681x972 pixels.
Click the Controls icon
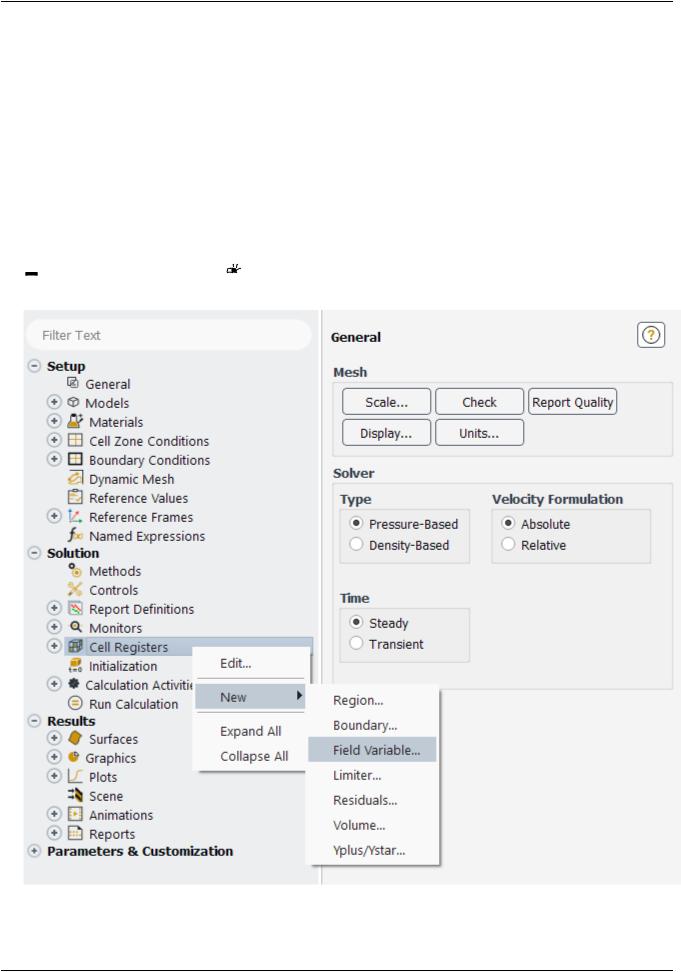tap(75, 589)
